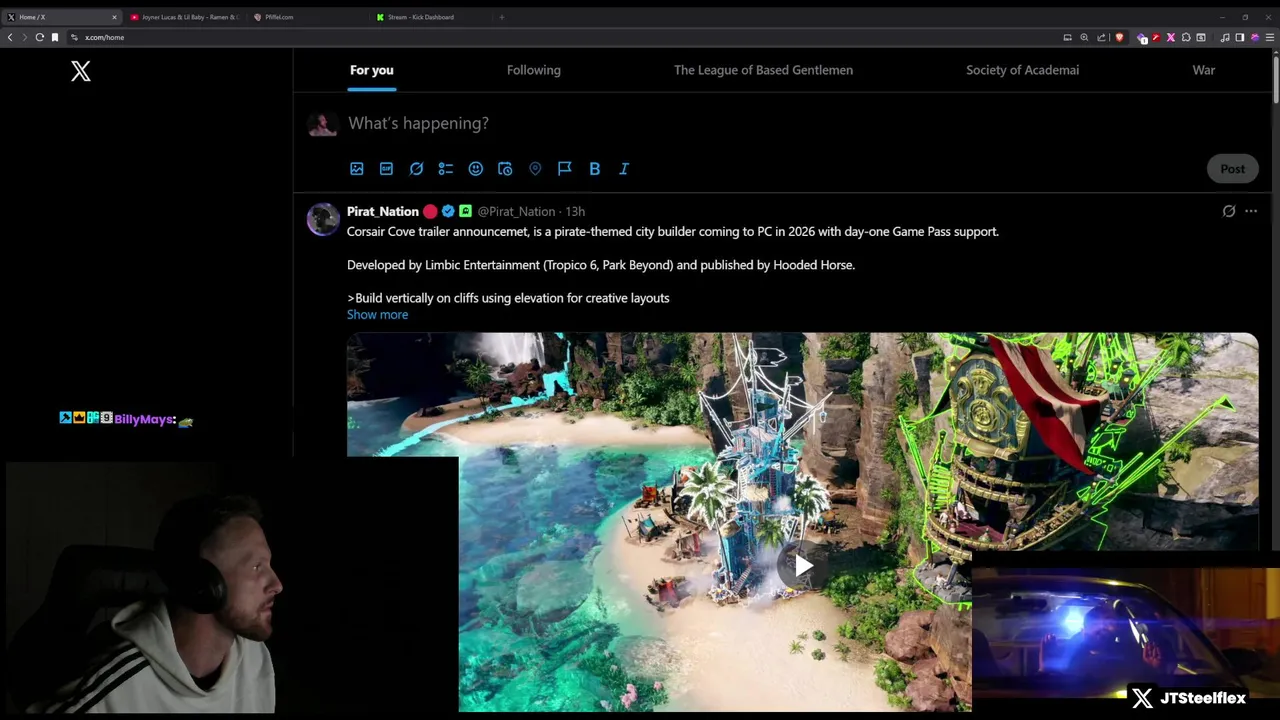
Task: Click the share icon in address bar
Action: 1101,37
